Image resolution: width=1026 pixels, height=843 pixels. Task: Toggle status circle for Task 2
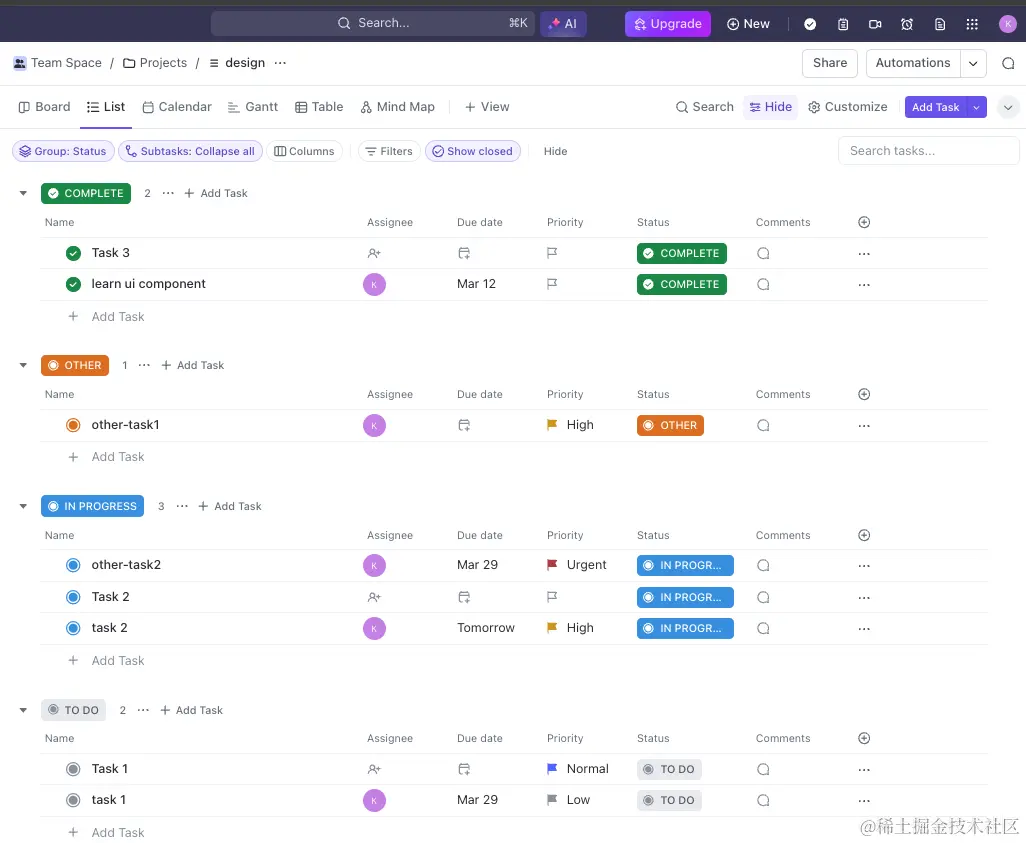click(73, 597)
